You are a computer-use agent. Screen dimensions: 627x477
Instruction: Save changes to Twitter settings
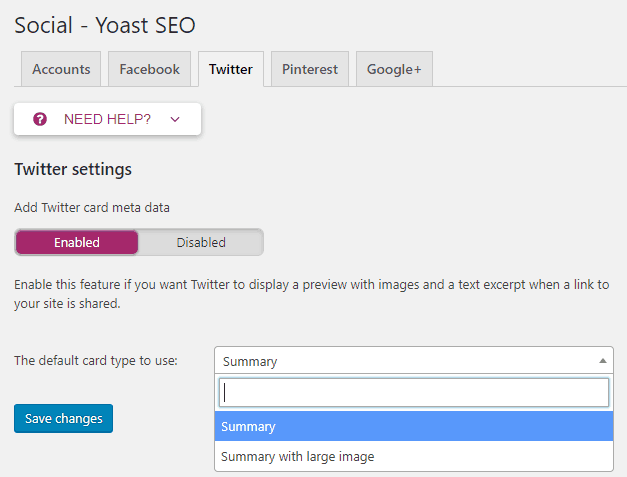coord(64,418)
